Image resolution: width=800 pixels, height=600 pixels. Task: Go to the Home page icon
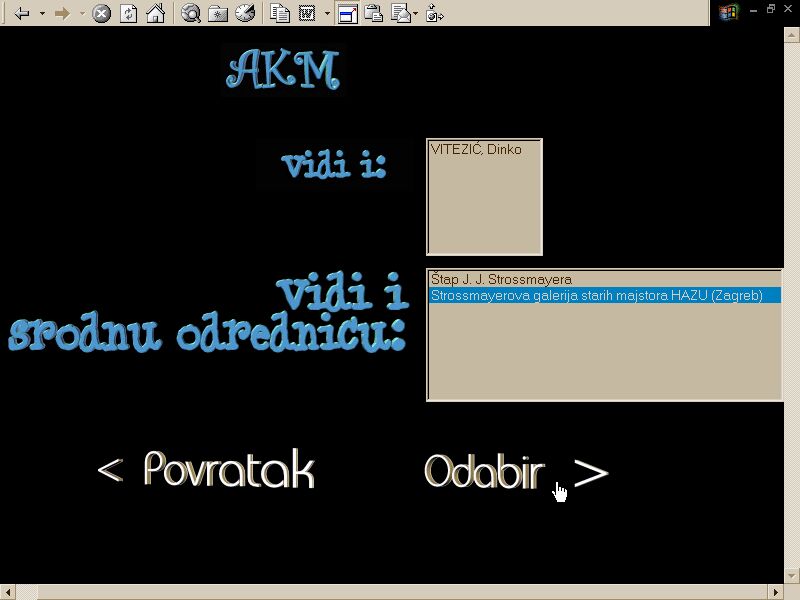click(x=155, y=13)
